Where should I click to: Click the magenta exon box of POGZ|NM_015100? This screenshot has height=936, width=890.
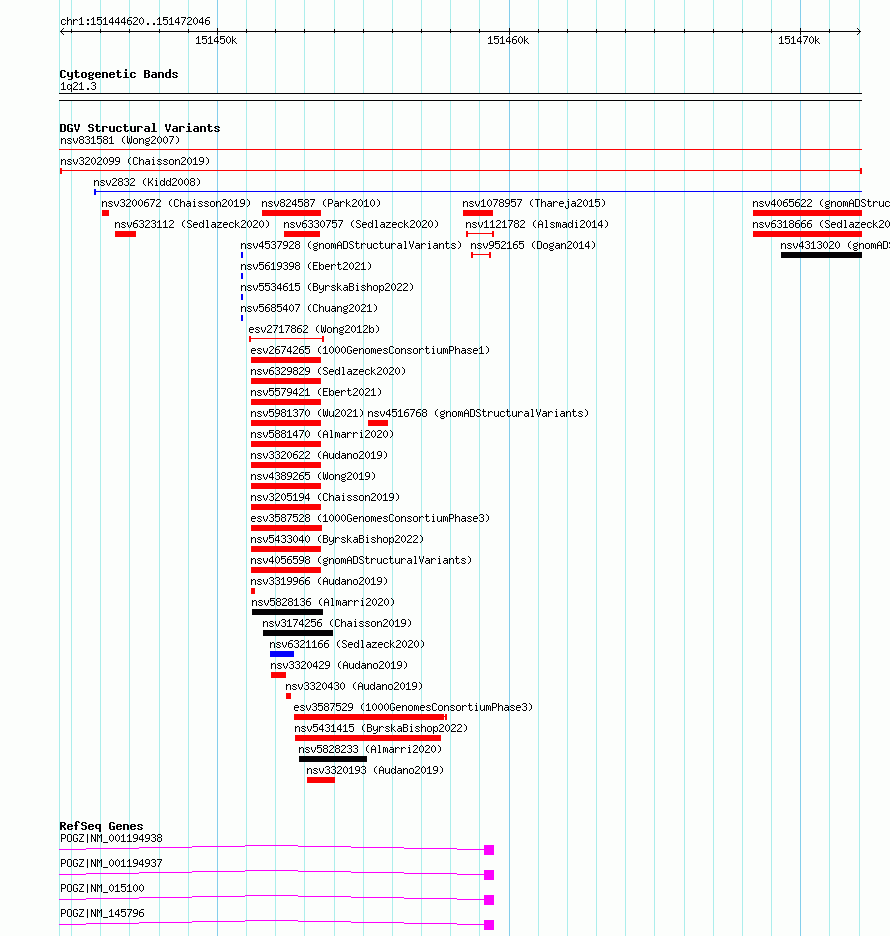click(489, 900)
